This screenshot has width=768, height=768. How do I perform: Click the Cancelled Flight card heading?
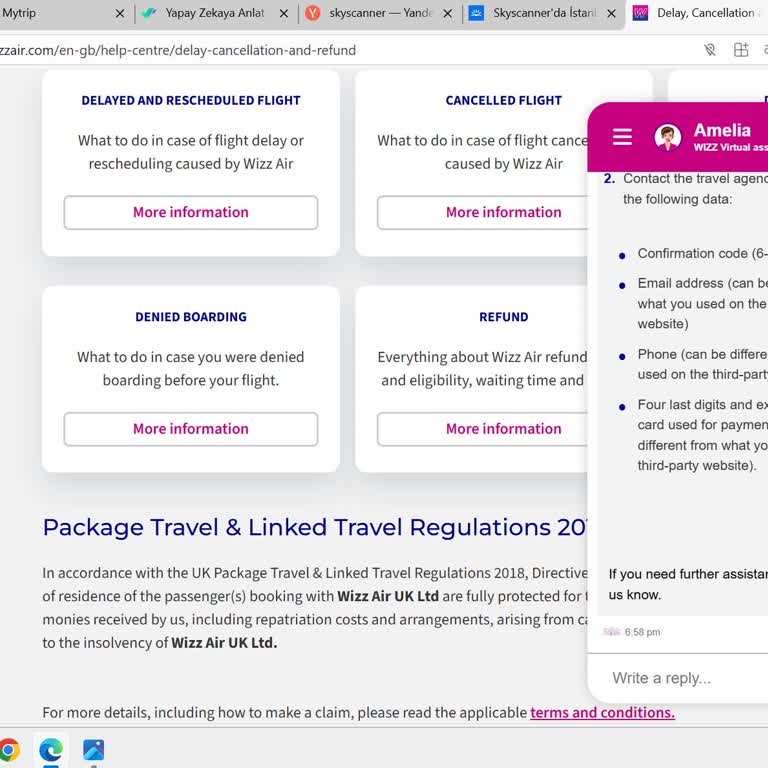[504, 100]
